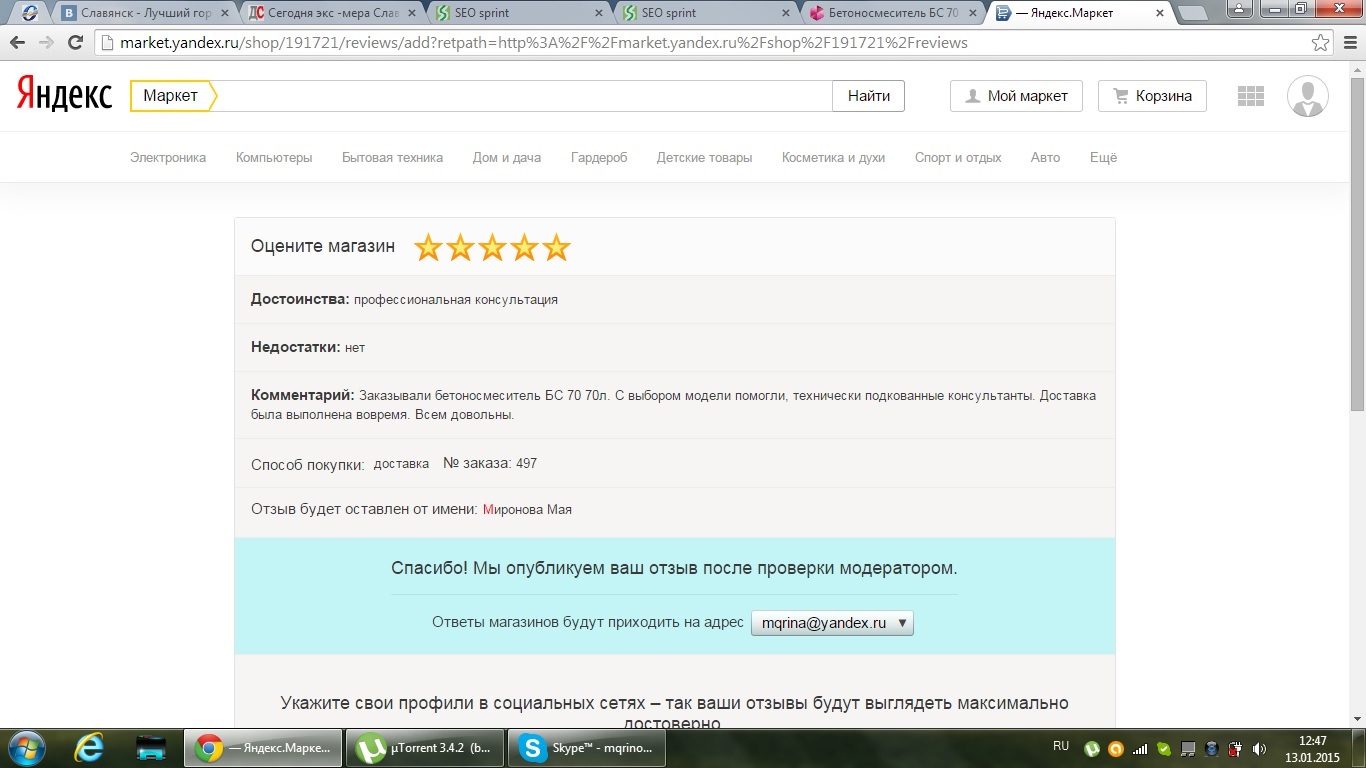Switch to the Сегодня экс-мера Слав tab
Image resolution: width=1366 pixels, height=768 pixels.
(x=332, y=13)
